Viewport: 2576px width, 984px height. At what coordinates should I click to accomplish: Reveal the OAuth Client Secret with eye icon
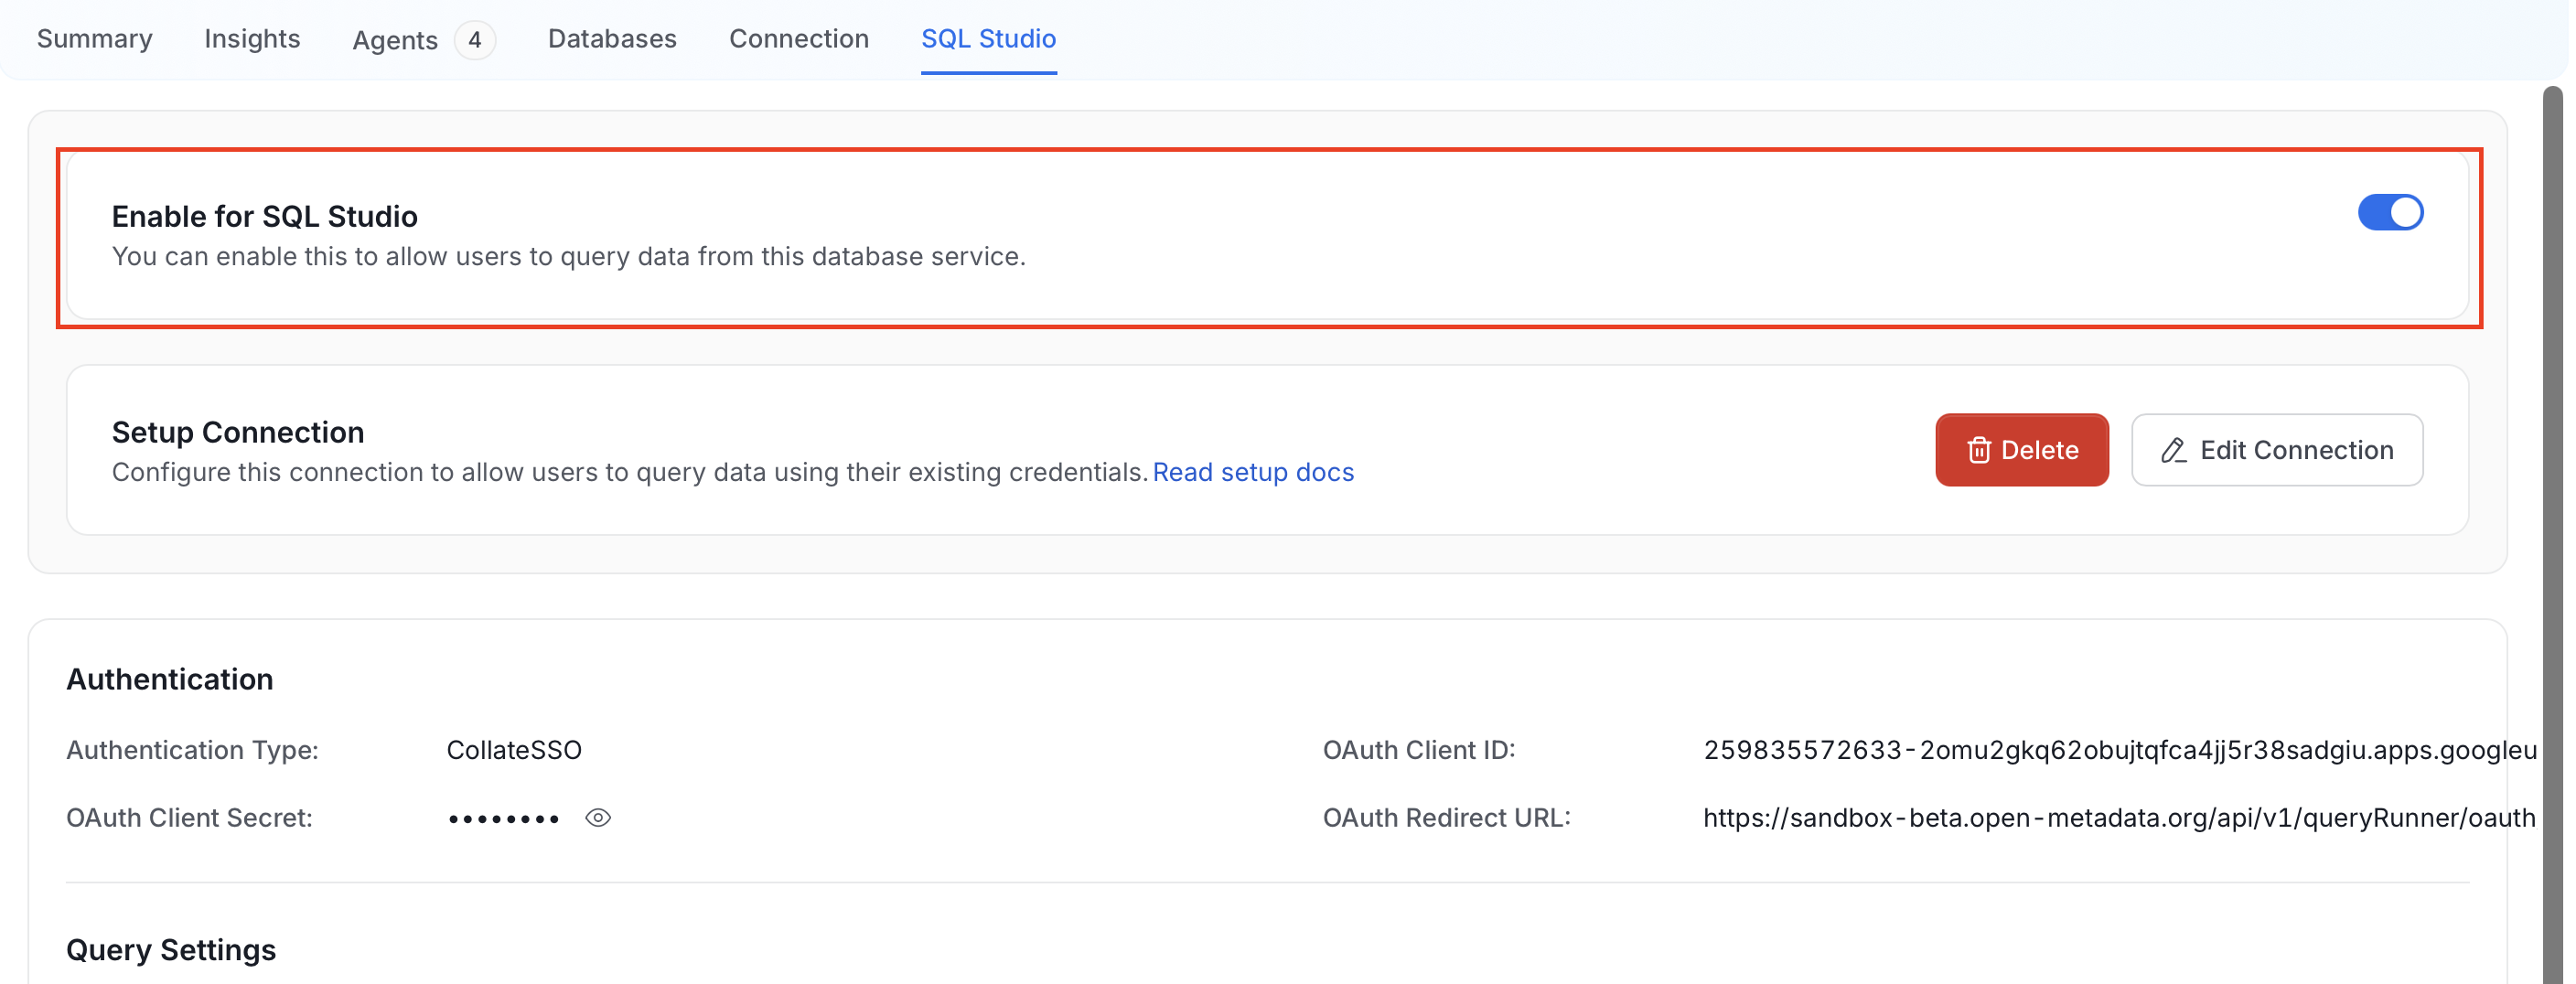[x=598, y=818]
